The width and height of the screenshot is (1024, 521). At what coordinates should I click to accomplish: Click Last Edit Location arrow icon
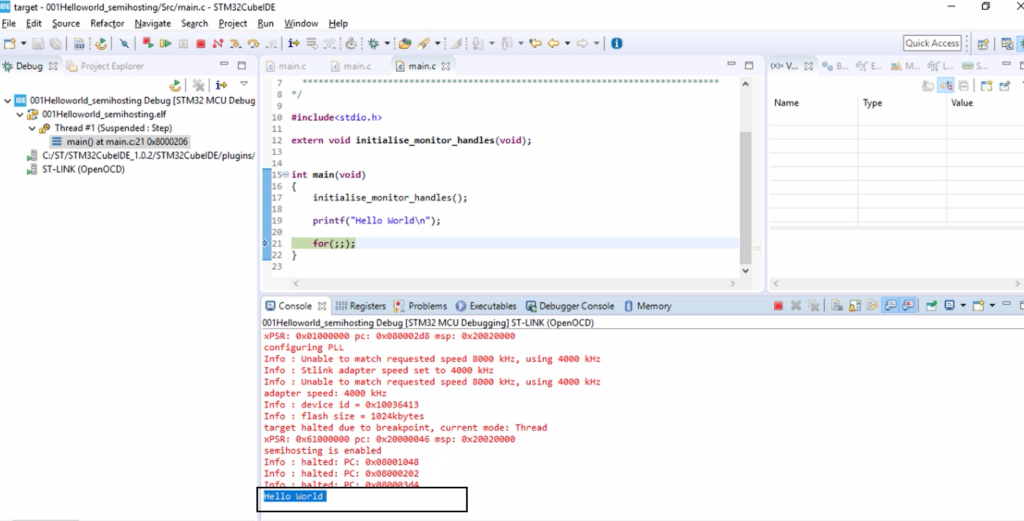(536, 43)
